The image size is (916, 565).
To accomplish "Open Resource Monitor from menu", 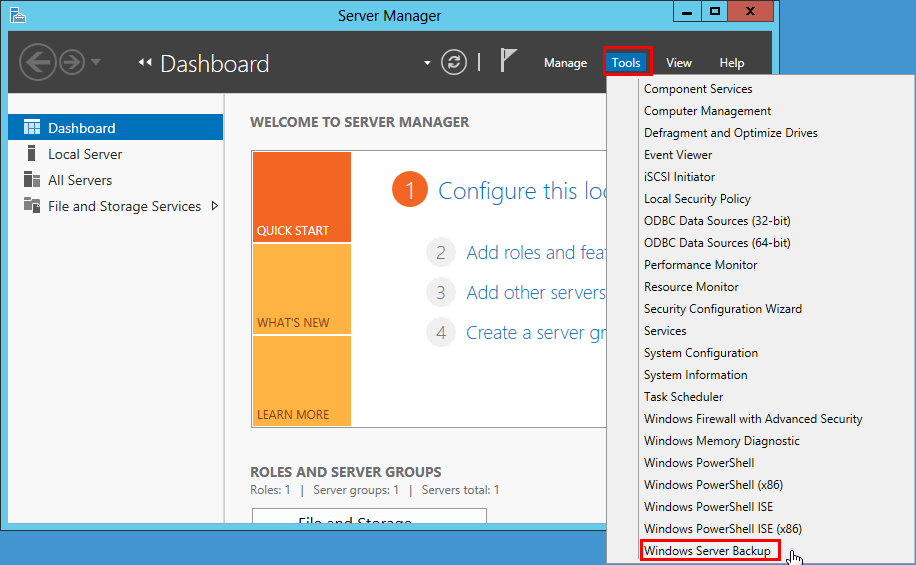I will coord(691,287).
